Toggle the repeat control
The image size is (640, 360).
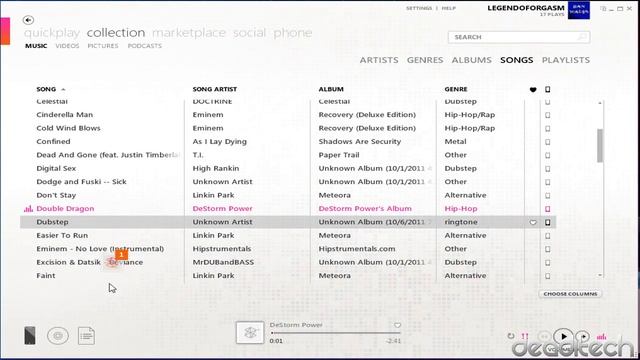[x=511, y=336]
